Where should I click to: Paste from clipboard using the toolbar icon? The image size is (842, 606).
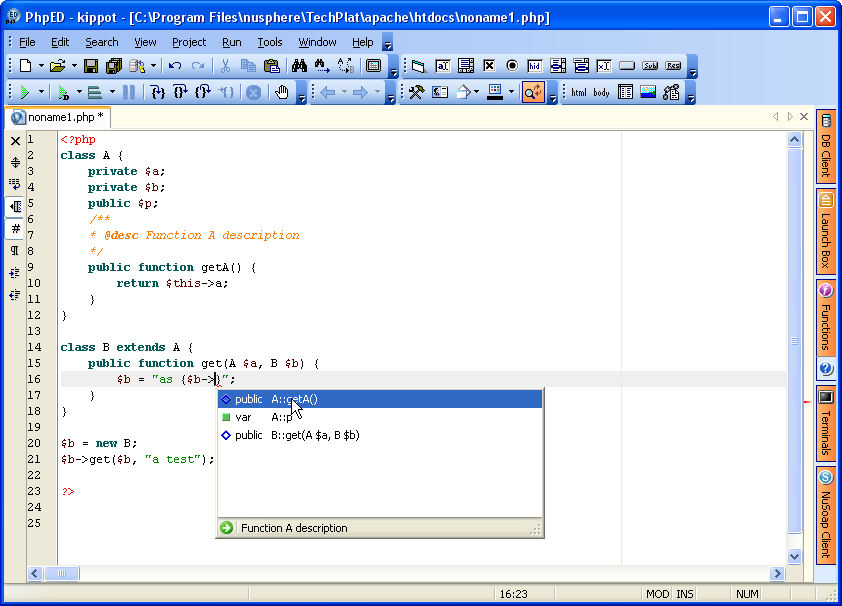click(272, 66)
